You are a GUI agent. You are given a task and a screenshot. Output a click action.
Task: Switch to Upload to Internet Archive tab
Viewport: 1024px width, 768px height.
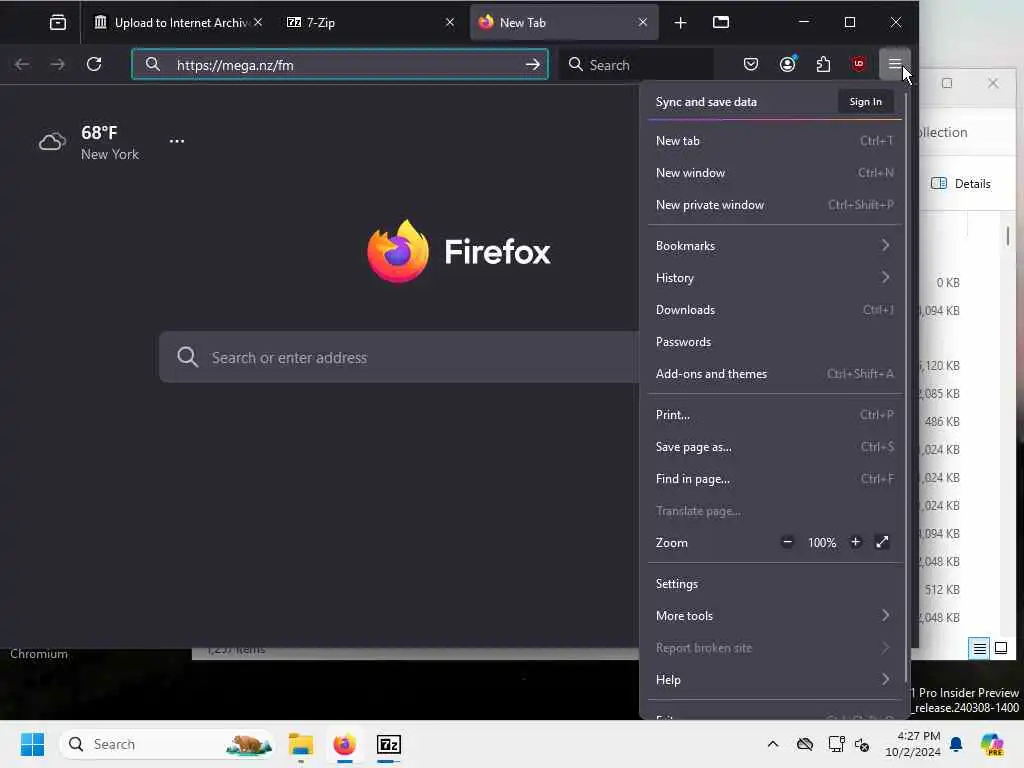click(176, 23)
